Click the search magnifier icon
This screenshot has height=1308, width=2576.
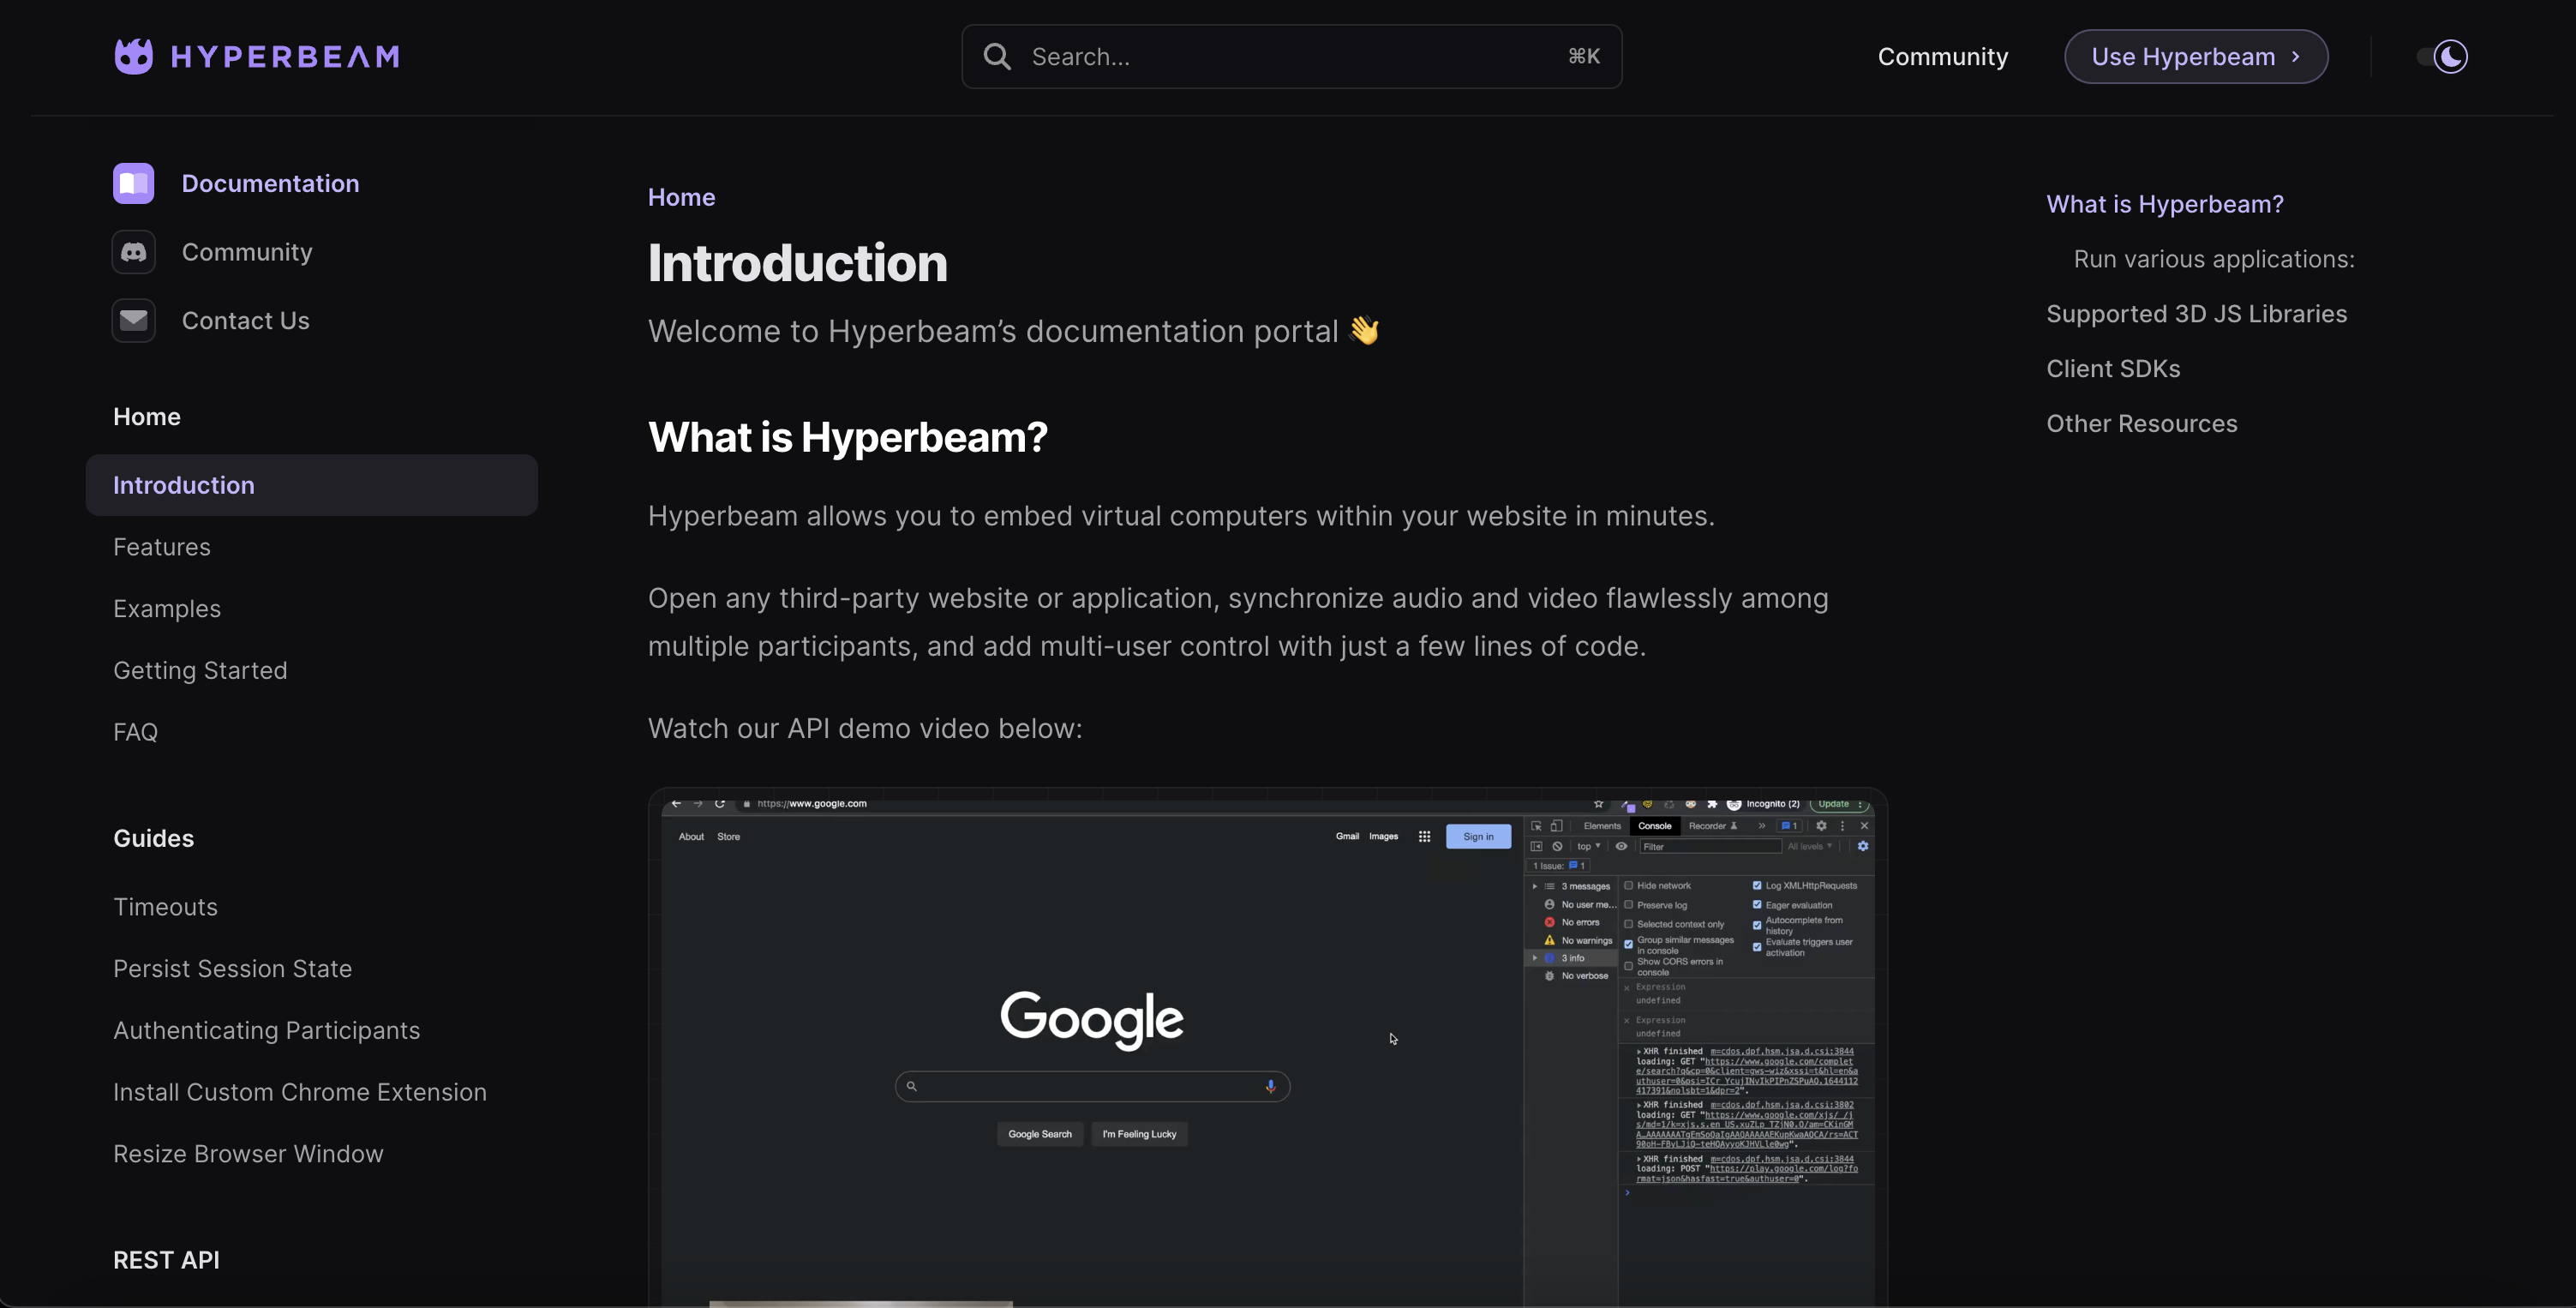[x=996, y=55]
